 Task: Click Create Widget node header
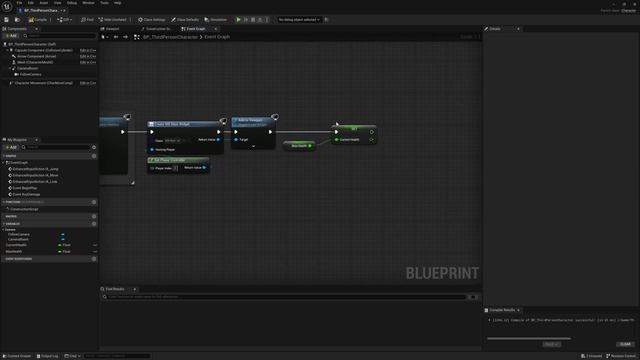point(184,124)
